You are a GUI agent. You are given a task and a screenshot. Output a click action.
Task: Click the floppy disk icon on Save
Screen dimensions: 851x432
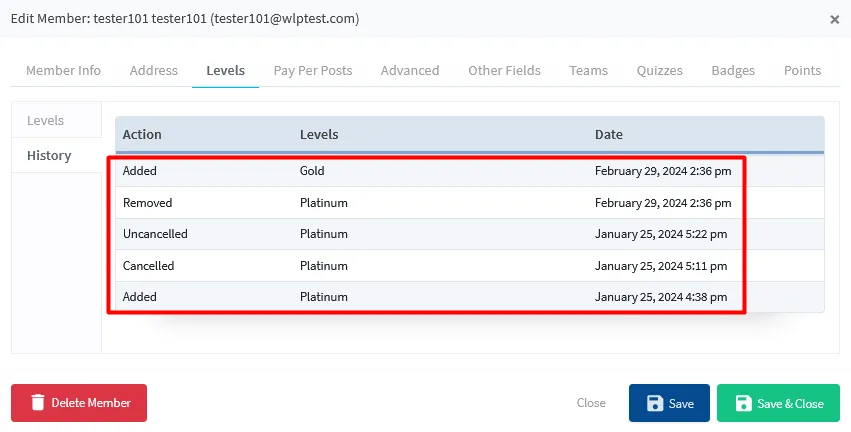pos(655,403)
